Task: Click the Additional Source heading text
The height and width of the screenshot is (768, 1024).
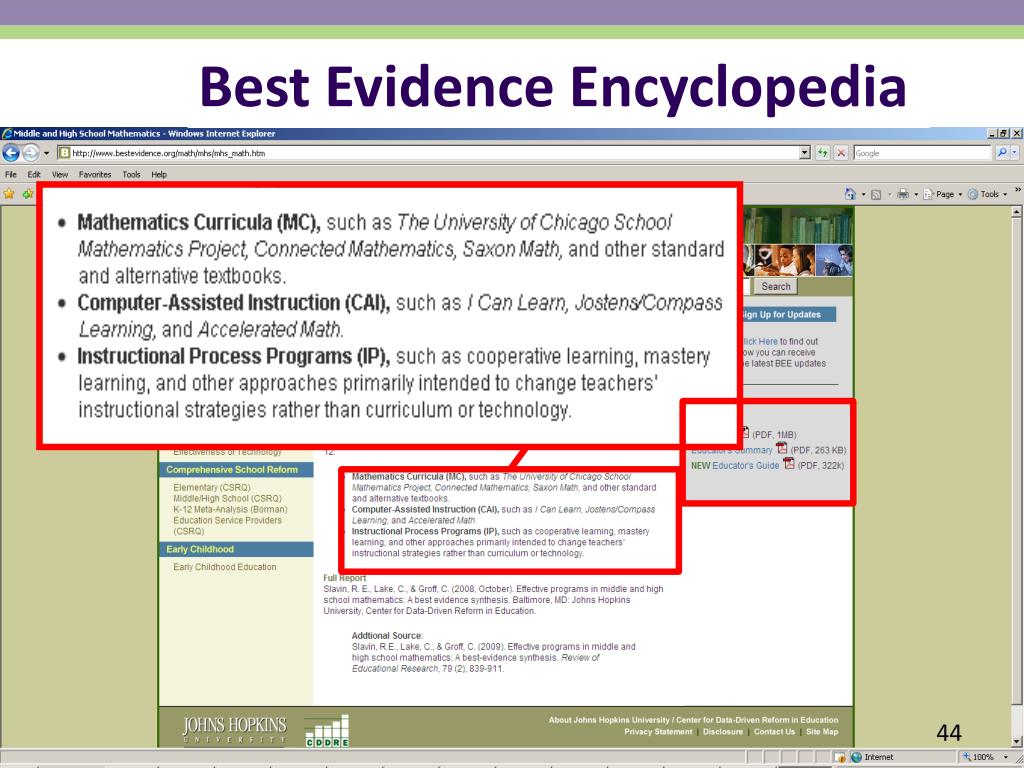Action: [x=387, y=635]
